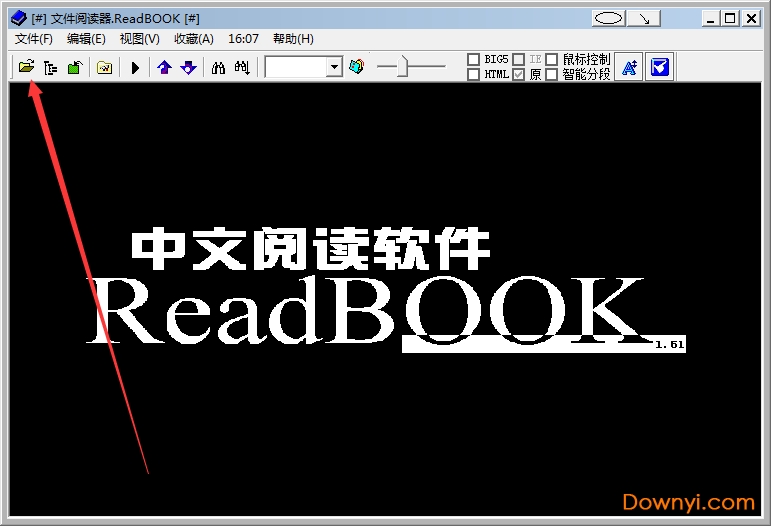Screen dimensions: 771x526
Task: Click the blue icon at toolbar's right end
Action: pos(659,67)
